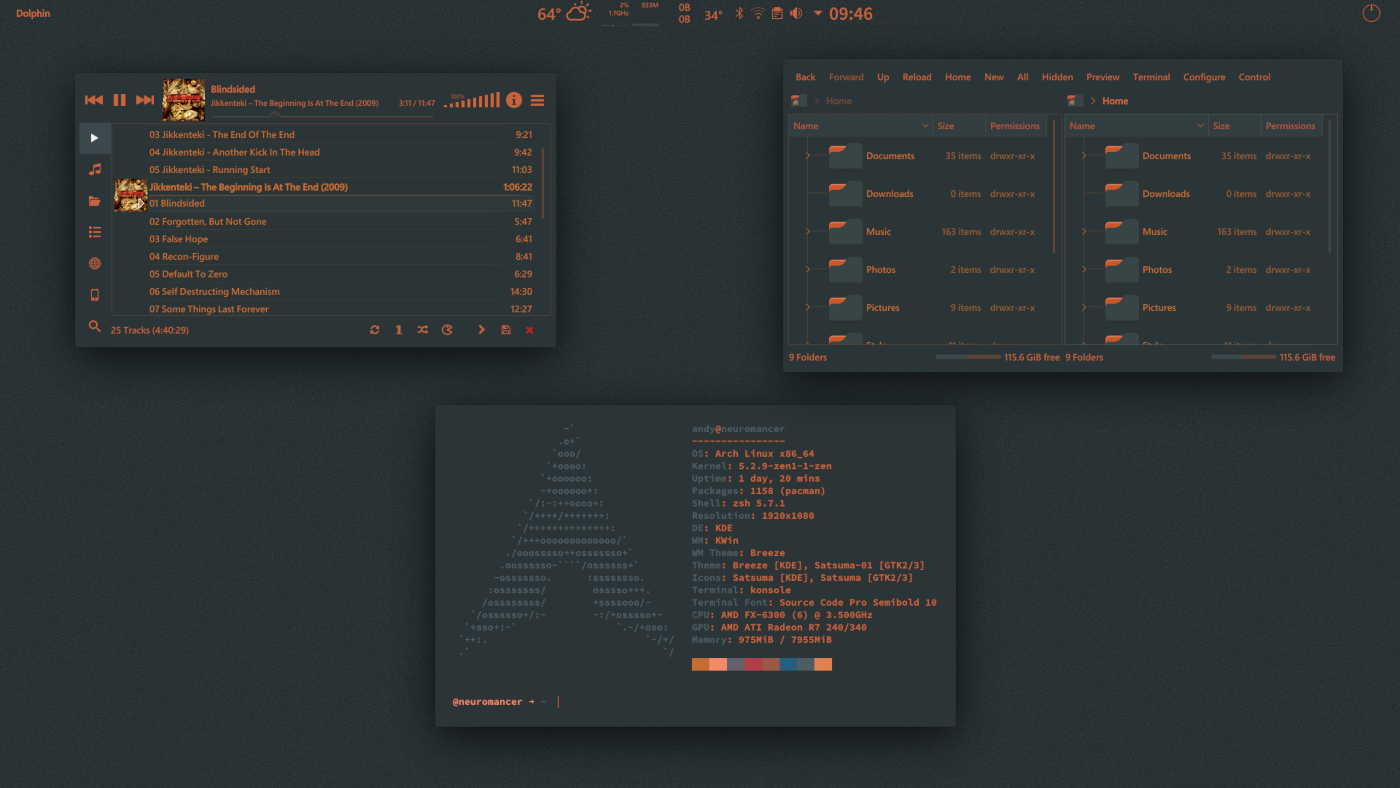The width and height of the screenshot is (1400, 788).
Task: Toggle single track mode icon
Action: pyautogui.click(x=398, y=330)
